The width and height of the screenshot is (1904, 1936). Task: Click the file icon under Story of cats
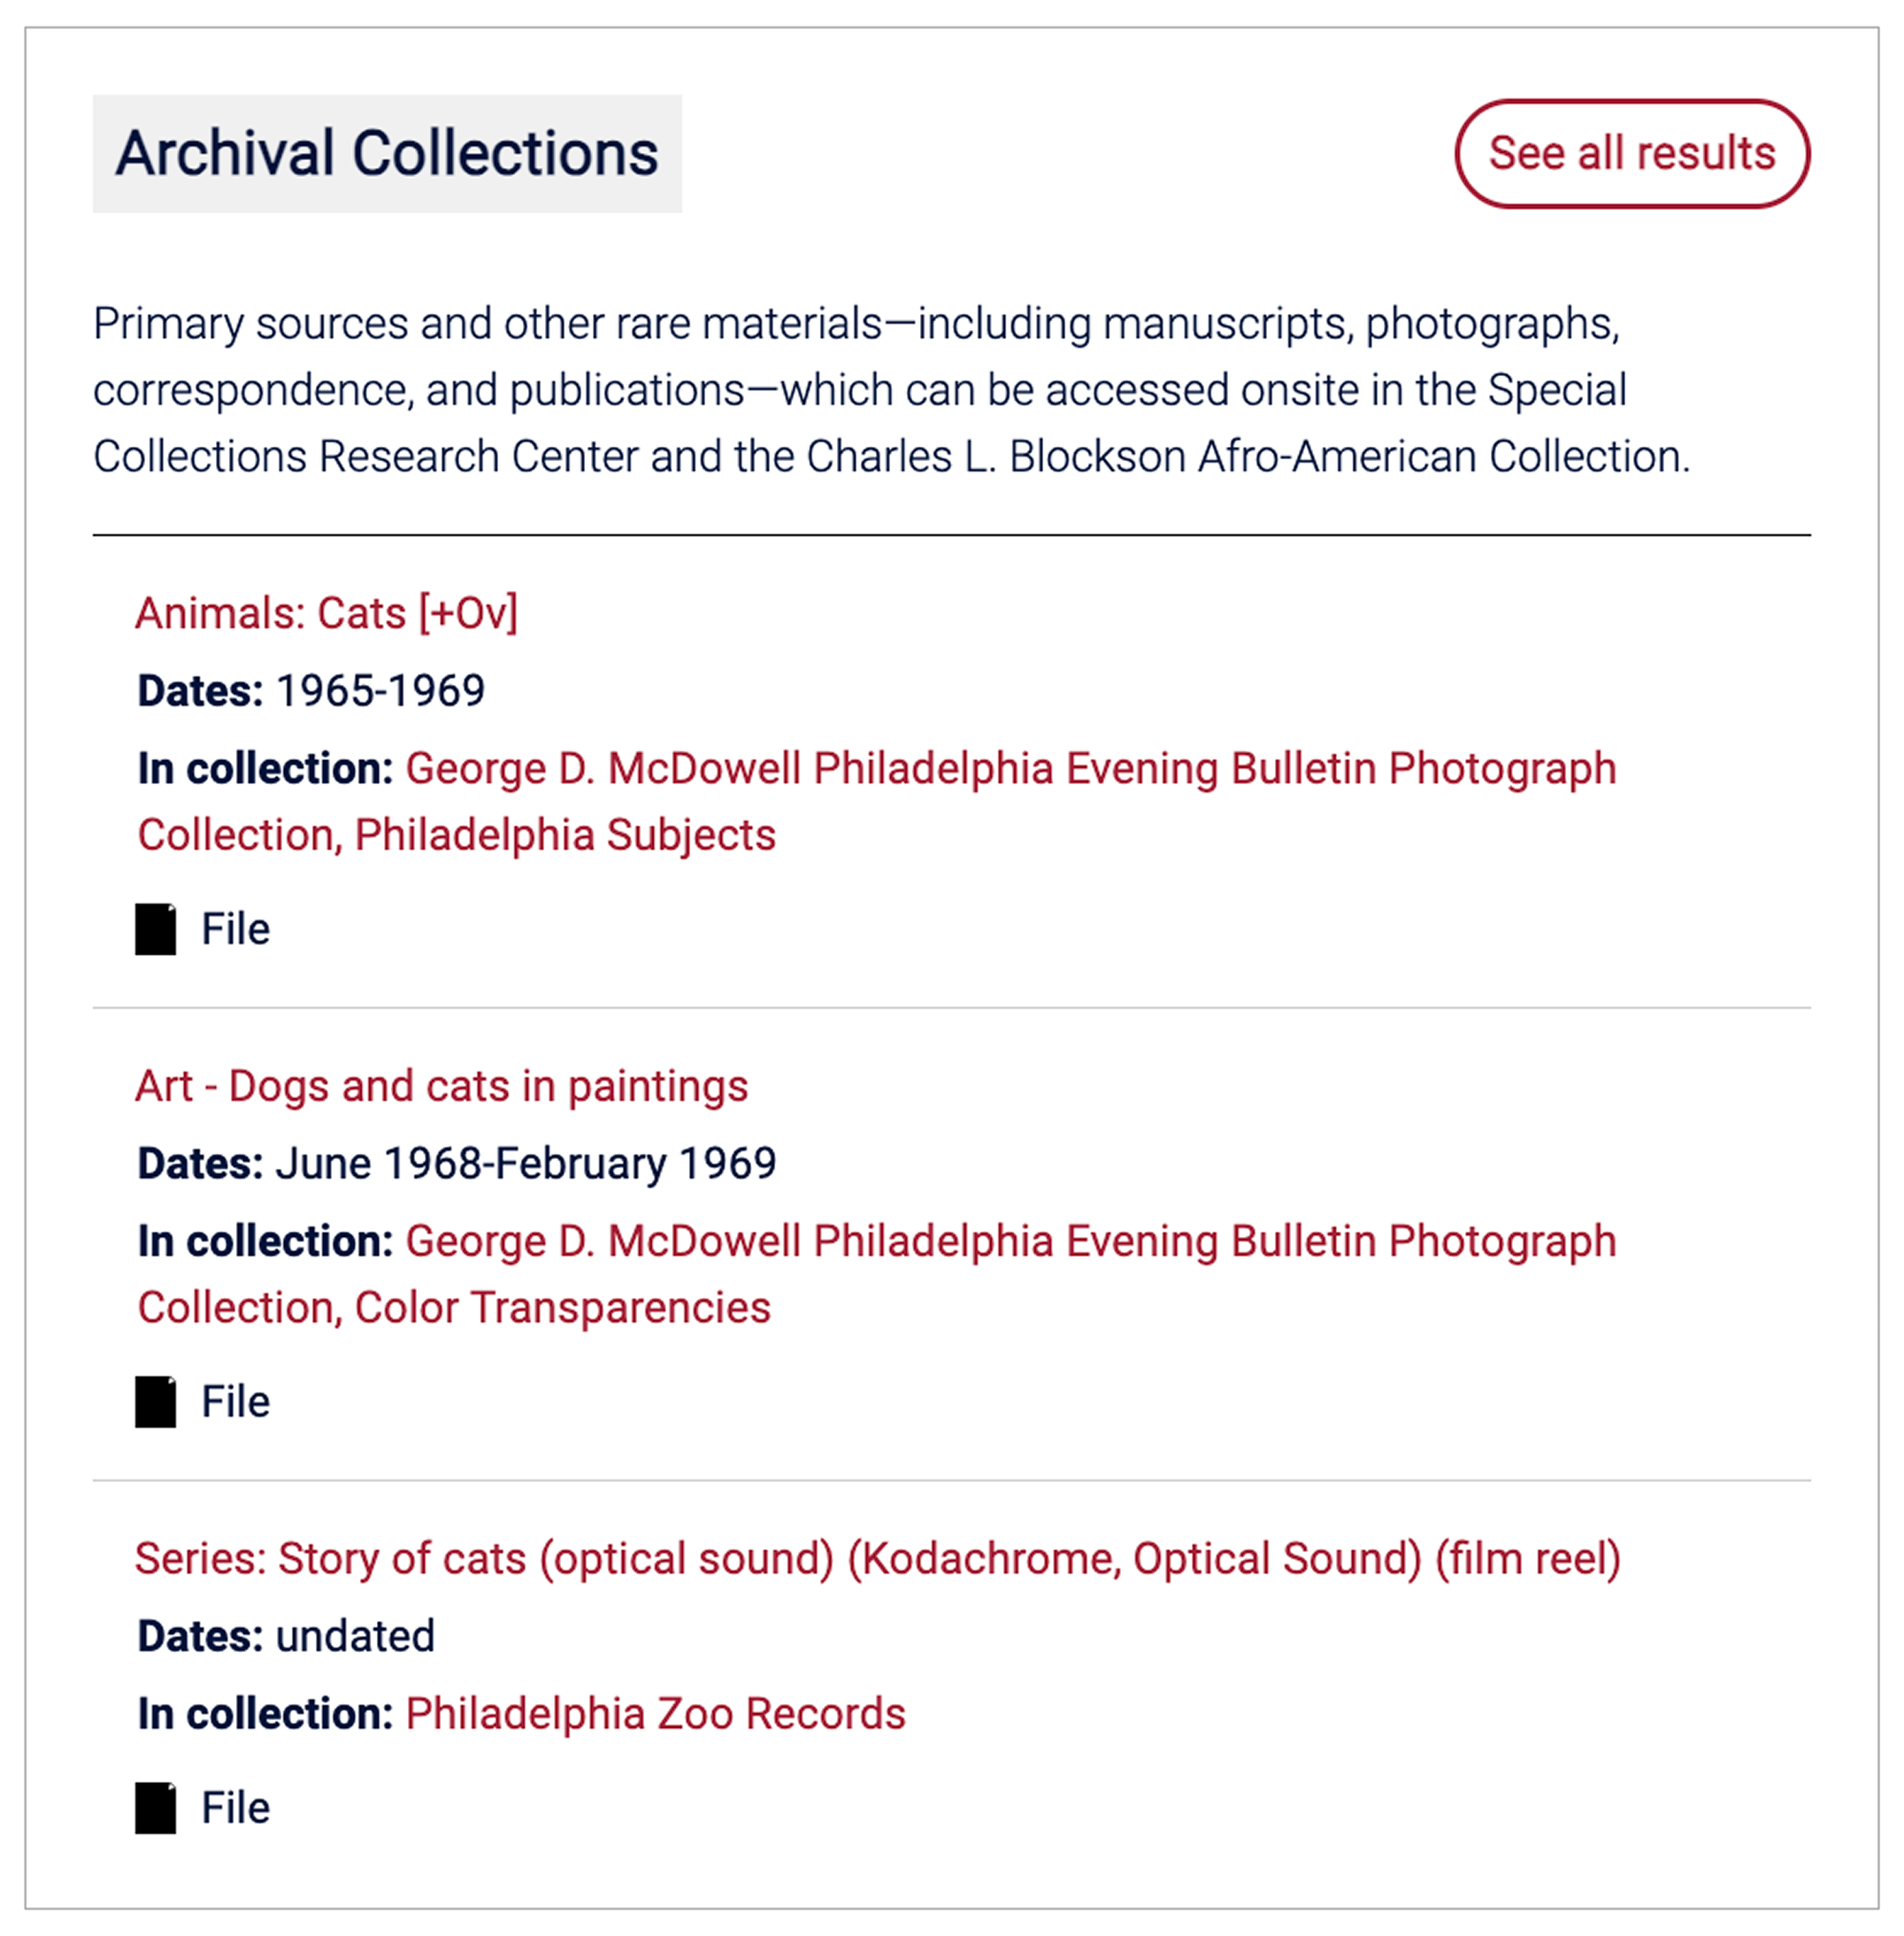pyautogui.click(x=155, y=1807)
